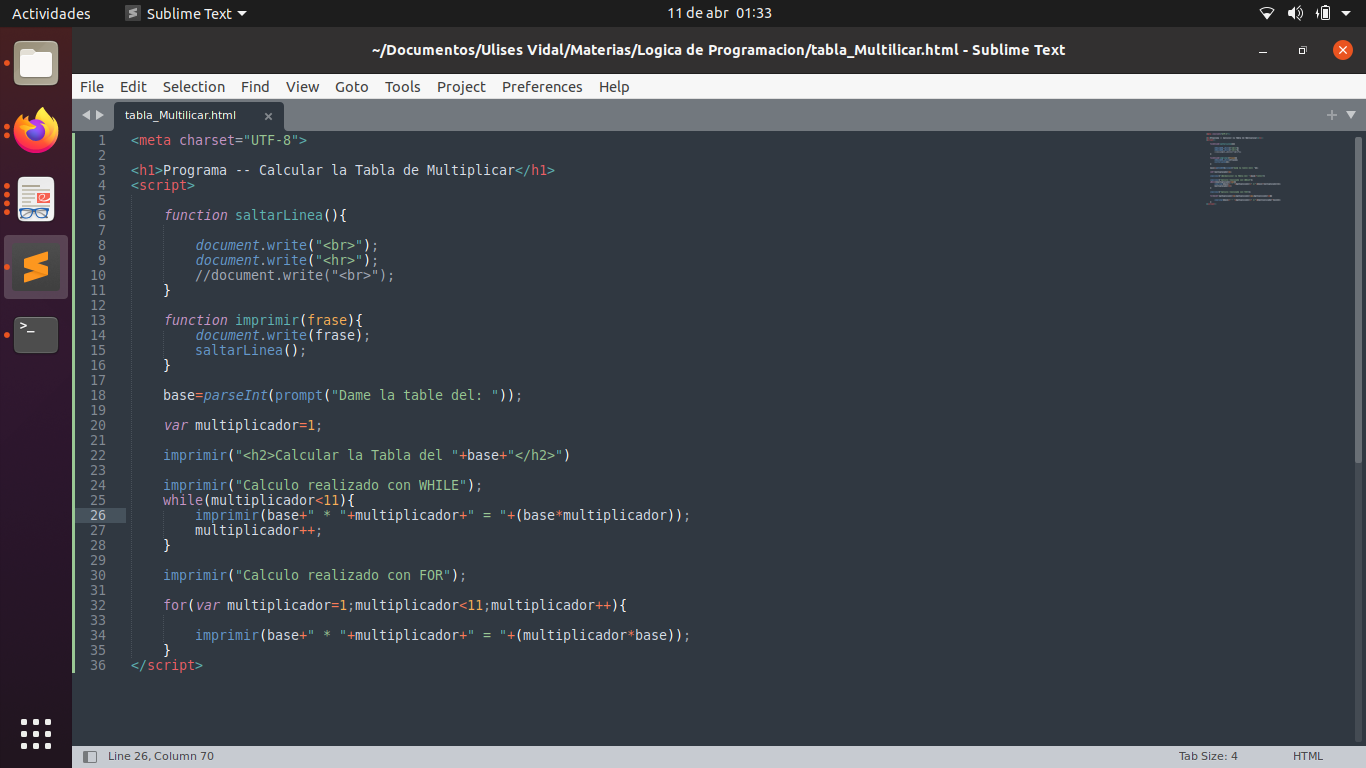Click the "Calculo realizado con FOR" line

click(x=315, y=575)
